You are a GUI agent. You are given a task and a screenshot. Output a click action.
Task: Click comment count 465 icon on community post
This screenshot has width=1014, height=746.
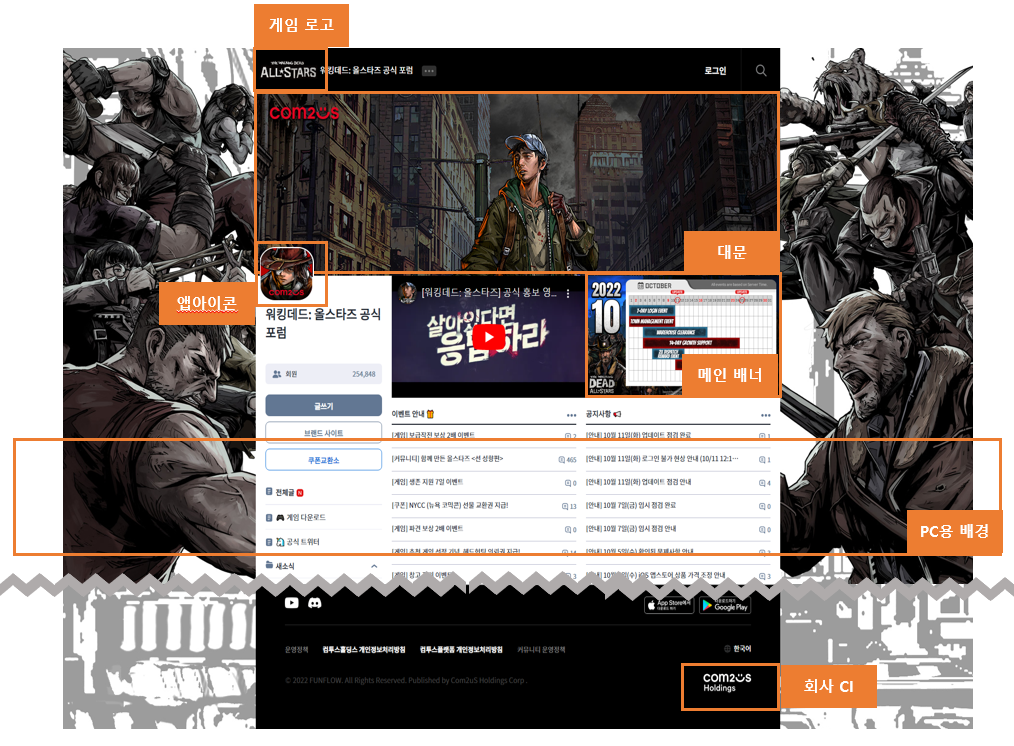click(567, 460)
